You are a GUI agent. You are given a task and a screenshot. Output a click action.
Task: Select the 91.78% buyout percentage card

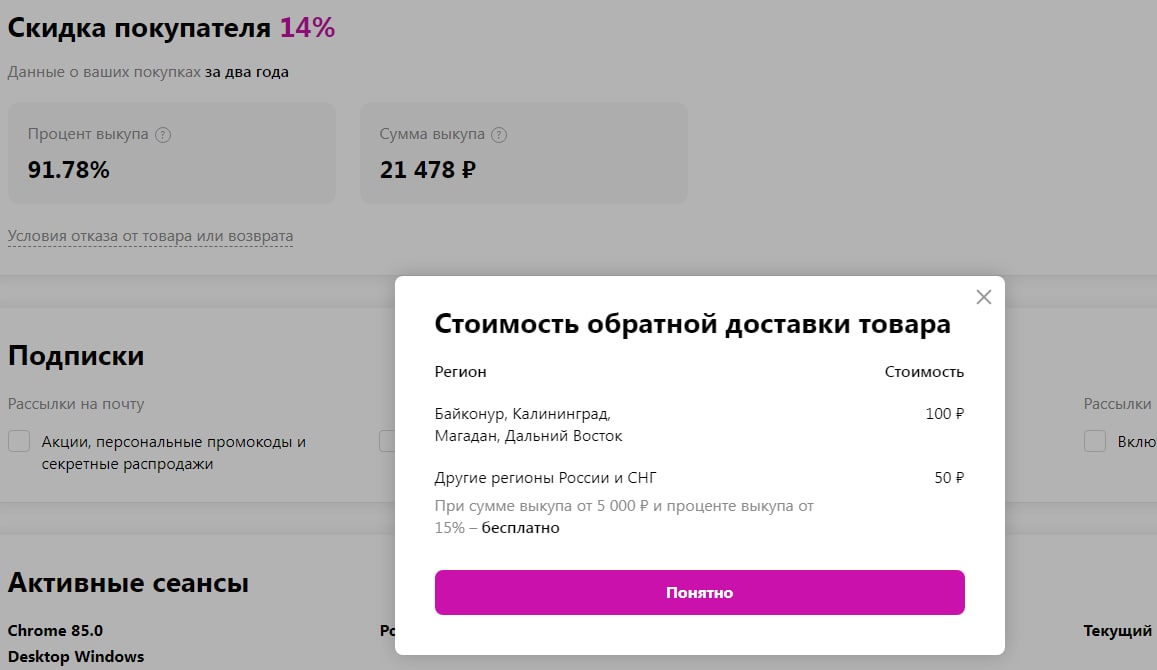pos(171,153)
